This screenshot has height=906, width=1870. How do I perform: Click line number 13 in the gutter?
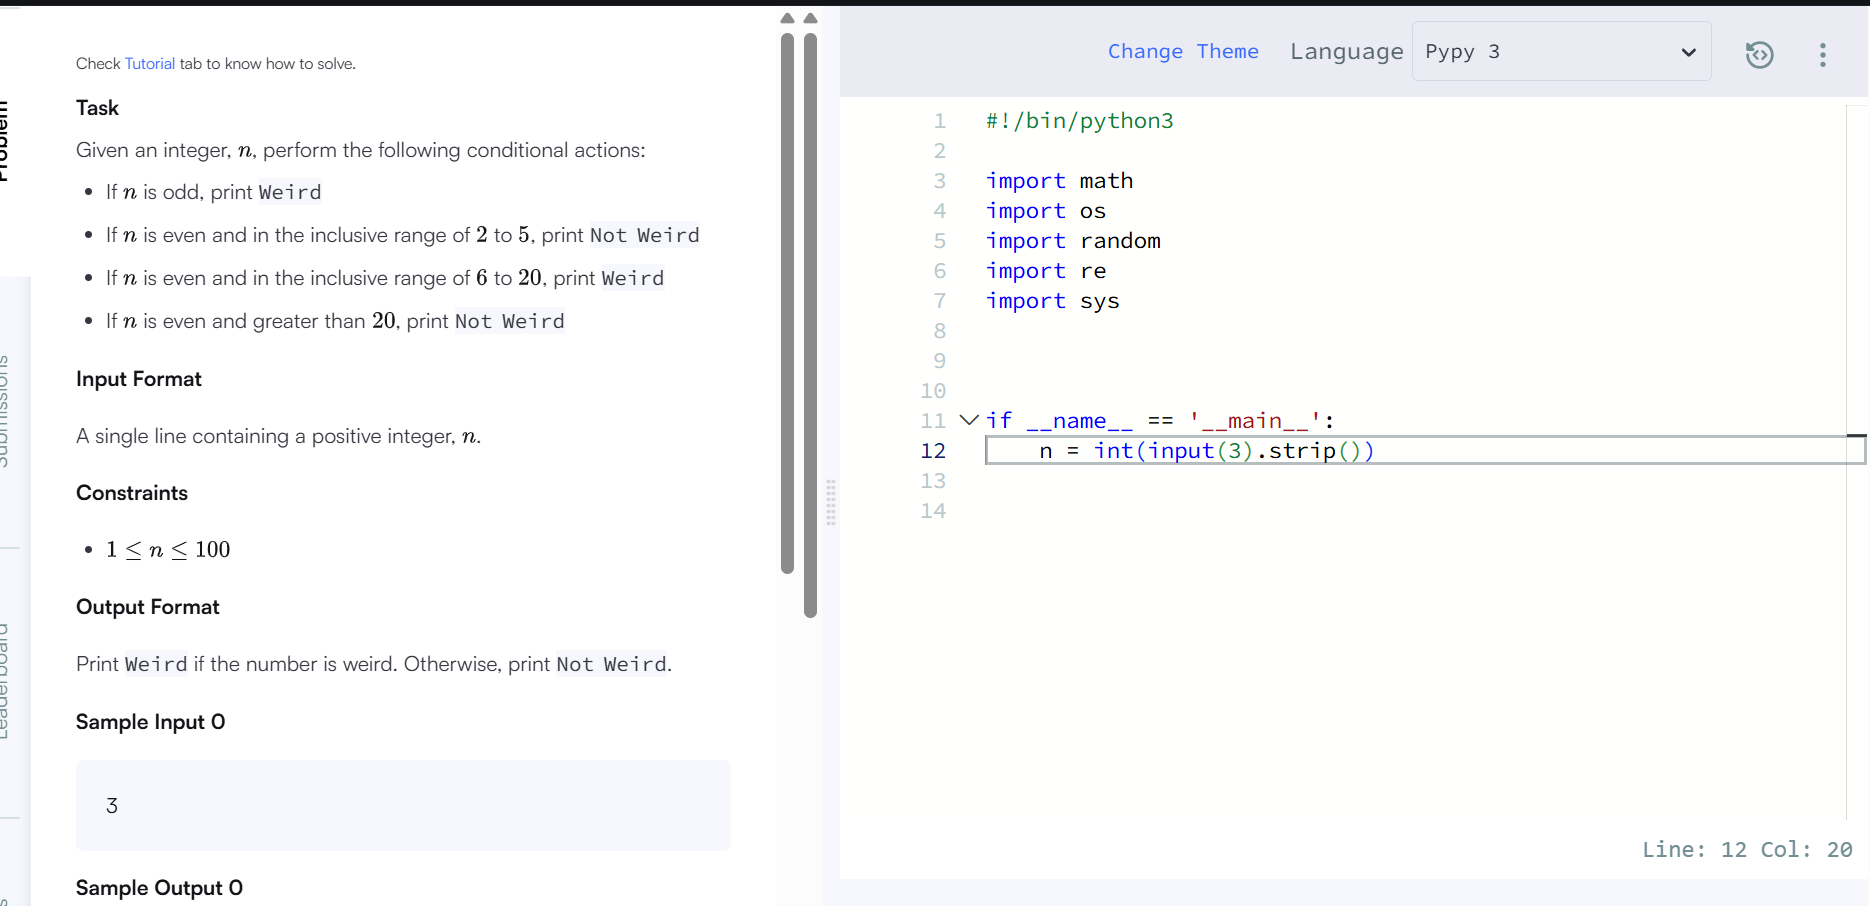click(933, 481)
